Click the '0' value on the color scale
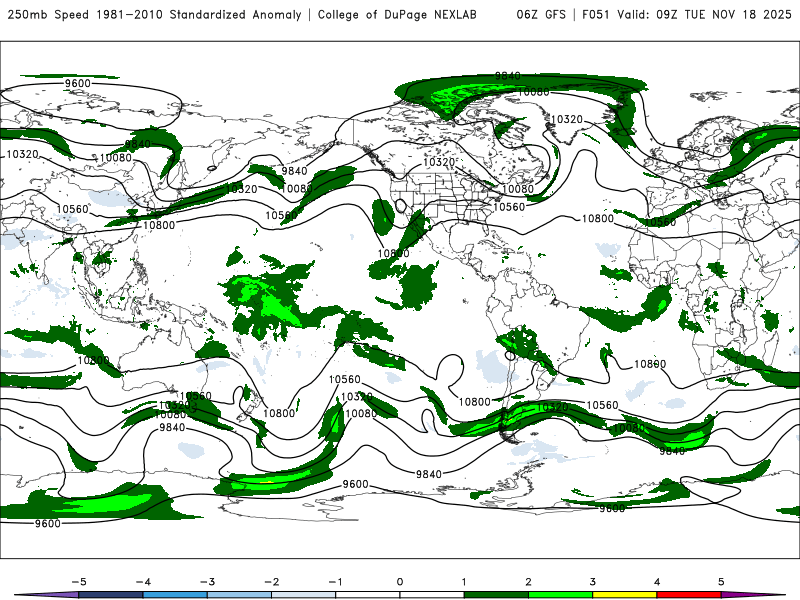 point(399,582)
